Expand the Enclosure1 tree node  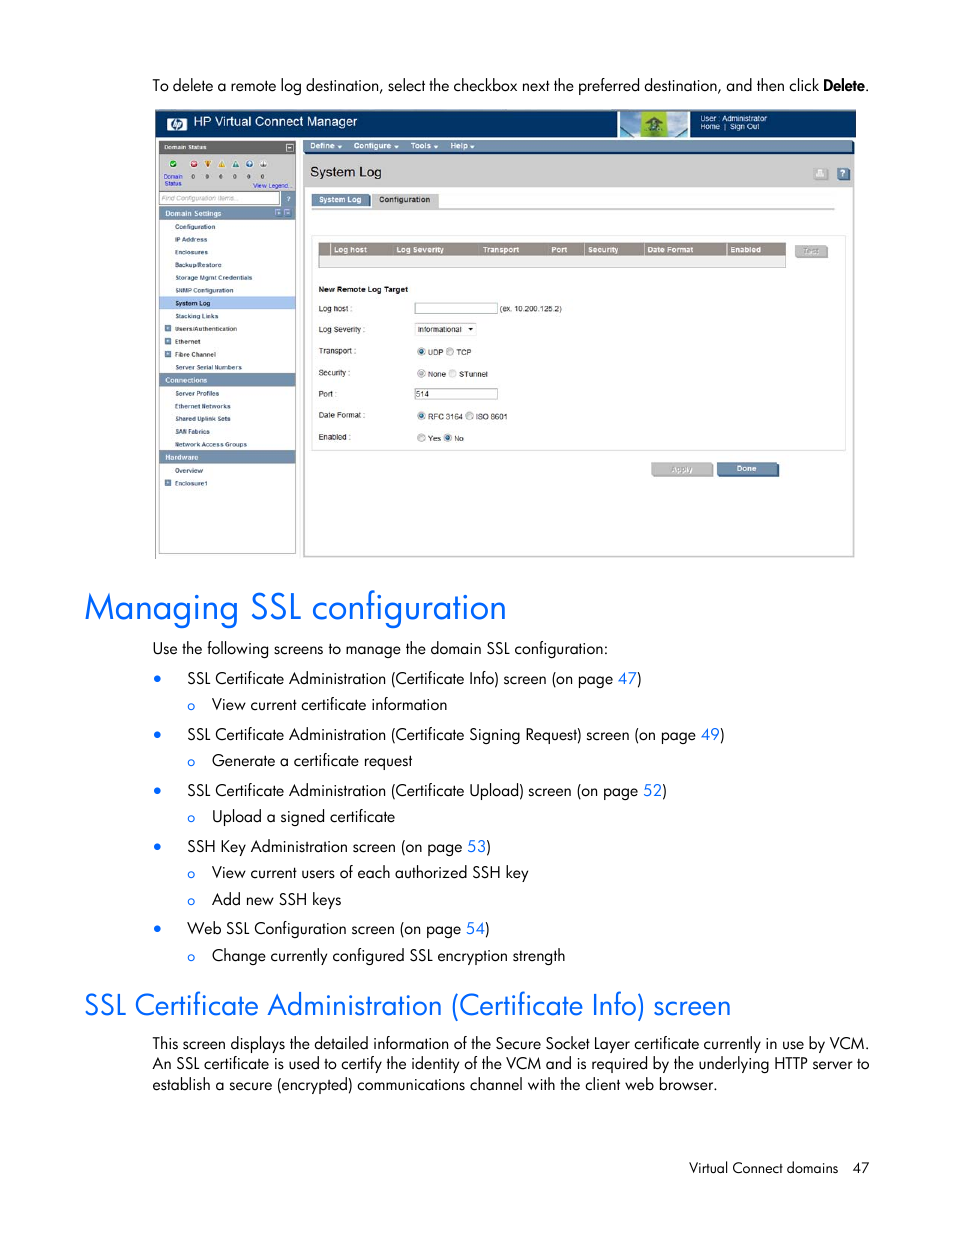click(x=168, y=483)
